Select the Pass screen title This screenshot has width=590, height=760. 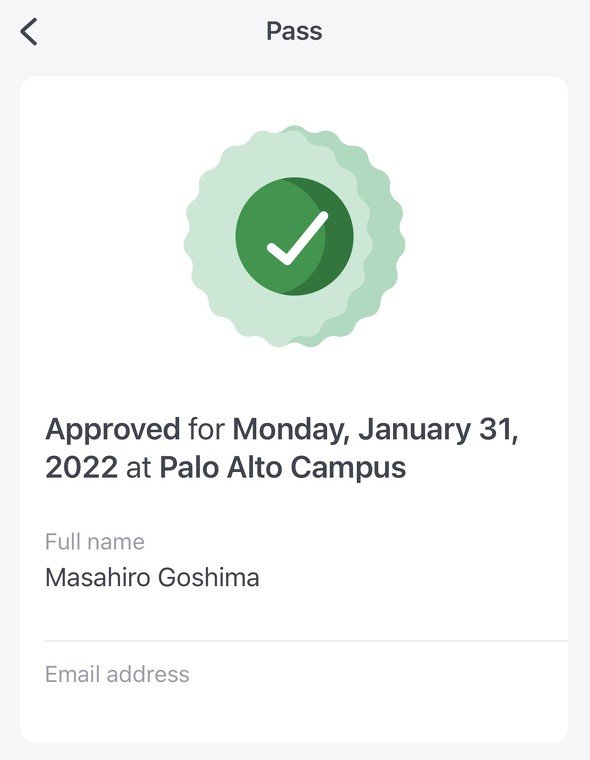coord(294,32)
